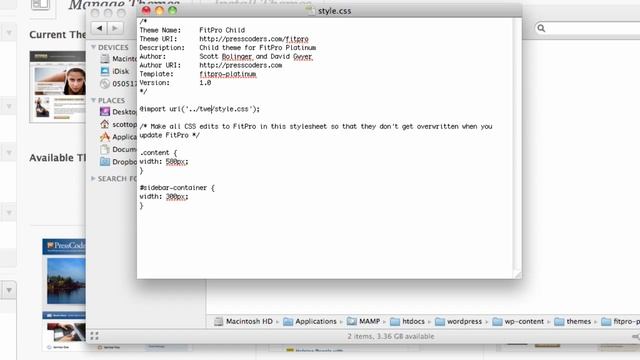
Task: Click 'FitPro Child' theme name text
Action: 222,30
